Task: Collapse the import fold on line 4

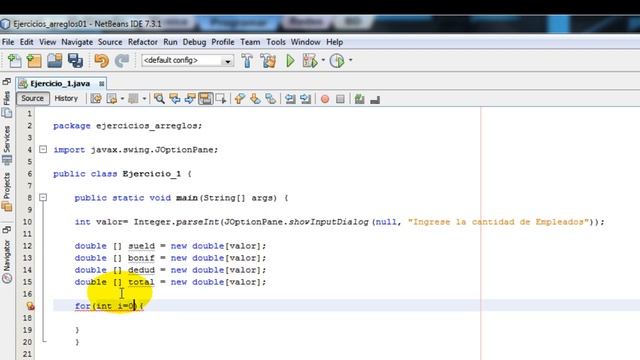Action: tap(43, 149)
